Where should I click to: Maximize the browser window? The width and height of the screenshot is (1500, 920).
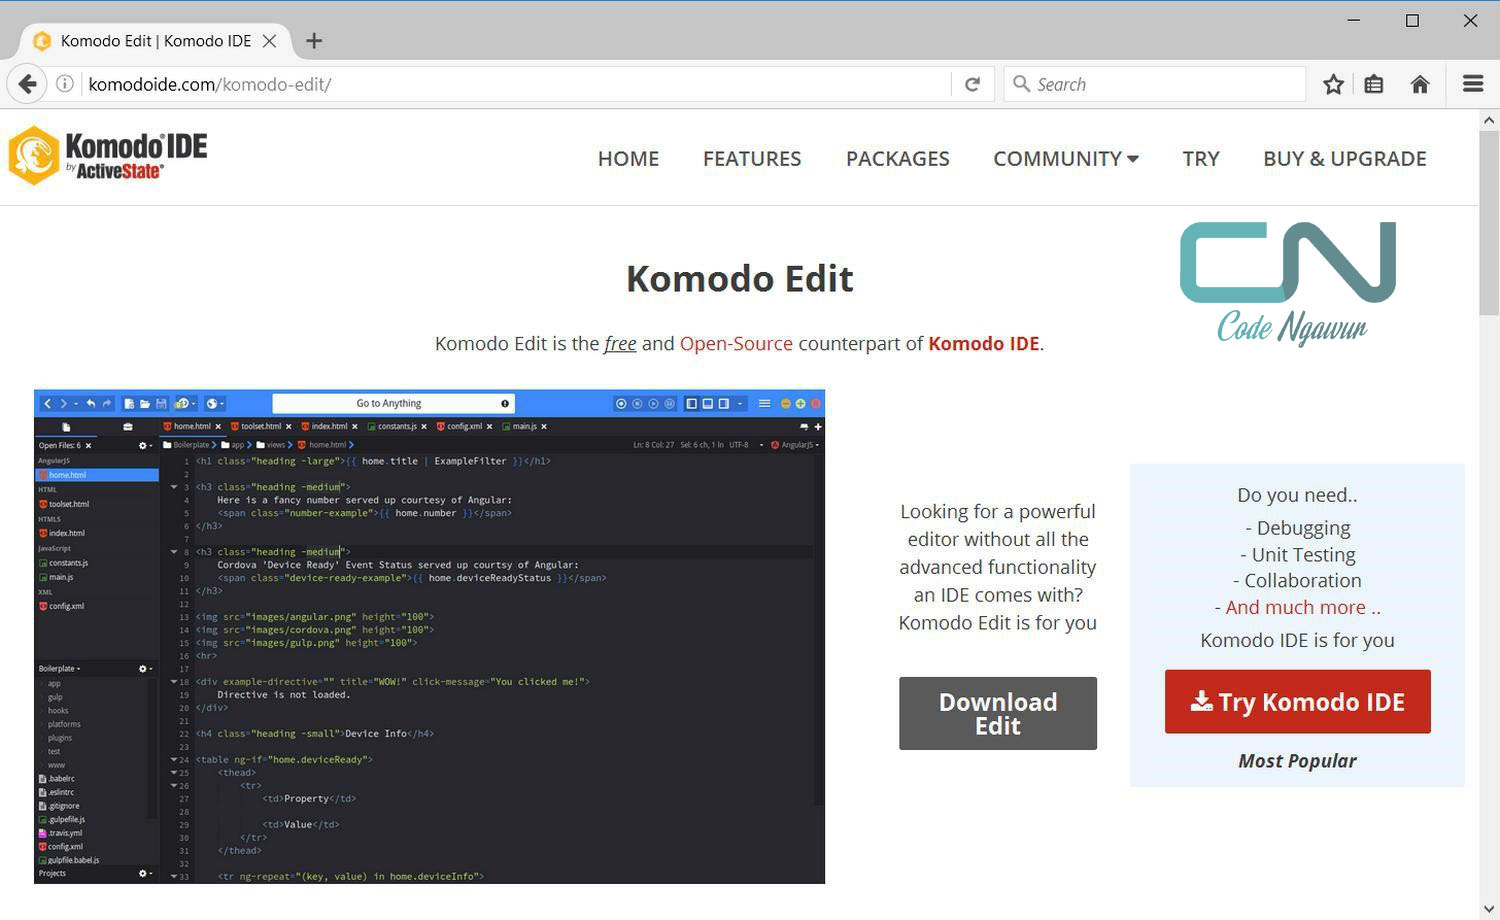coord(1412,20)
